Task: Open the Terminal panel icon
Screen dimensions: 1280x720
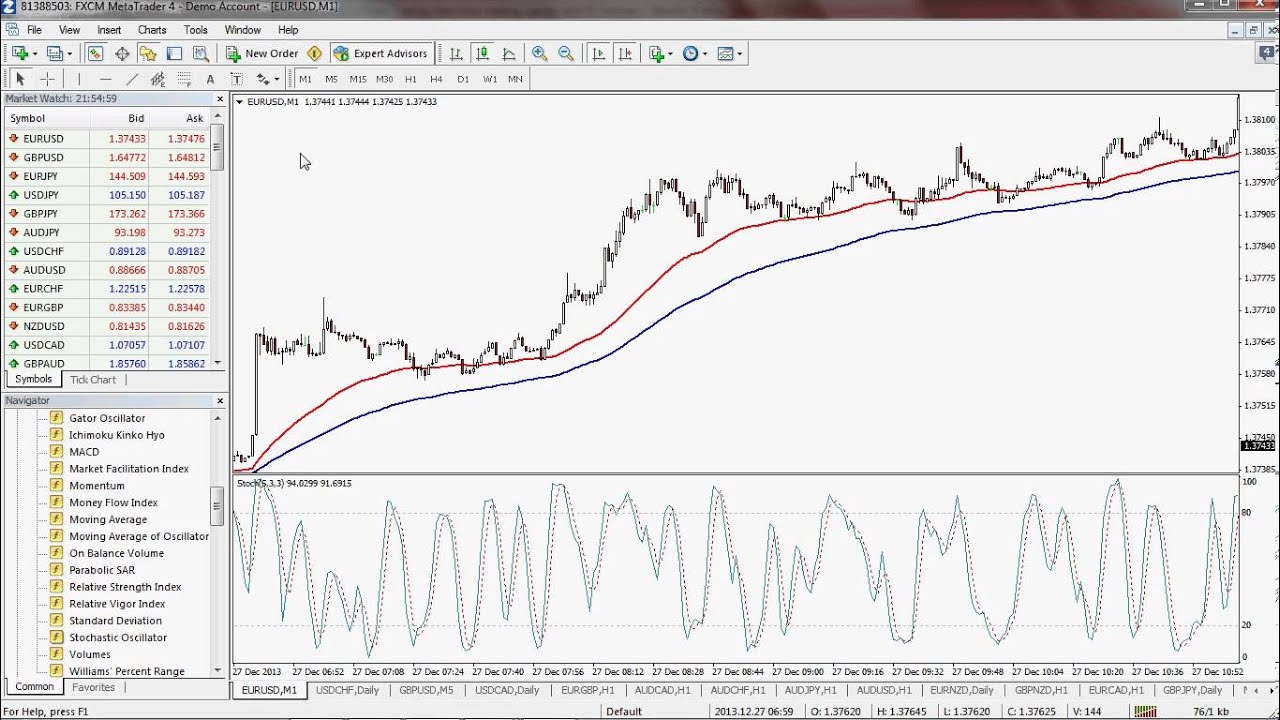Action: [x=174, y=54]
